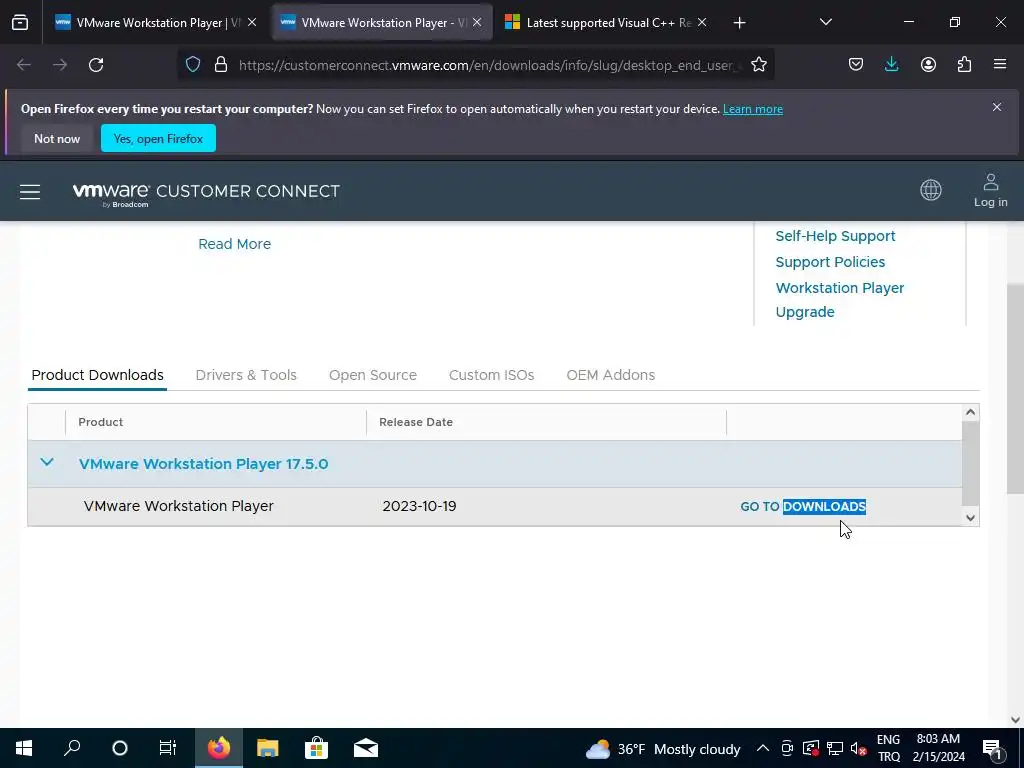The image size is (1024, 768).
Task: Open the language globe selector
Action: coord(931,191)
